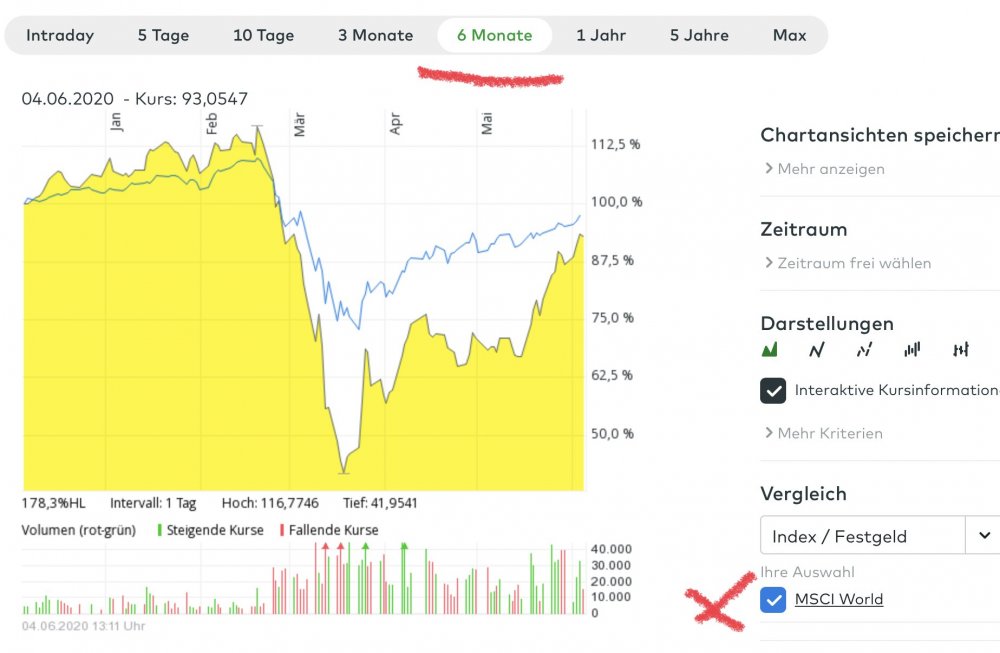
Task: Pick the last Darstellungen chart icon
Action: coord(961,350)
